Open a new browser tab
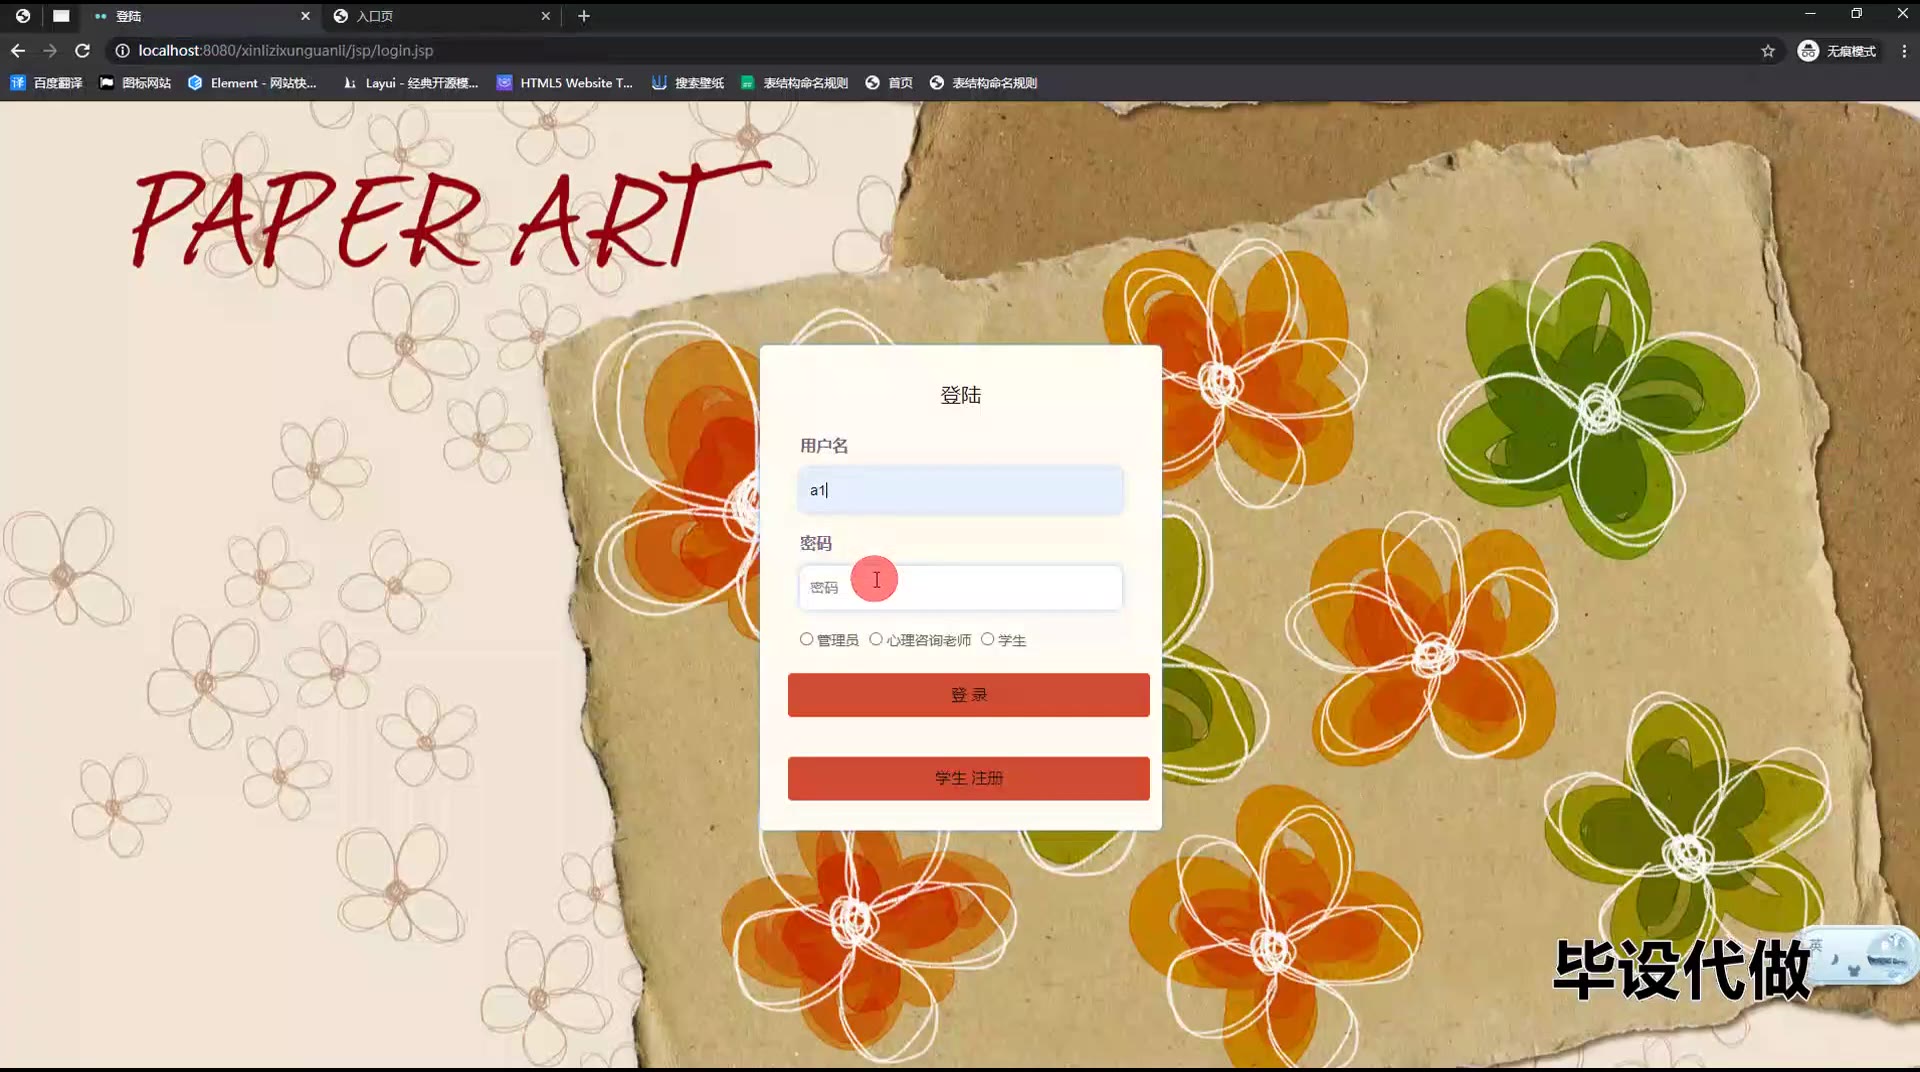The width and height of the screenshot is (1920, 1072). pyautogui.click(x=584, y=16)
